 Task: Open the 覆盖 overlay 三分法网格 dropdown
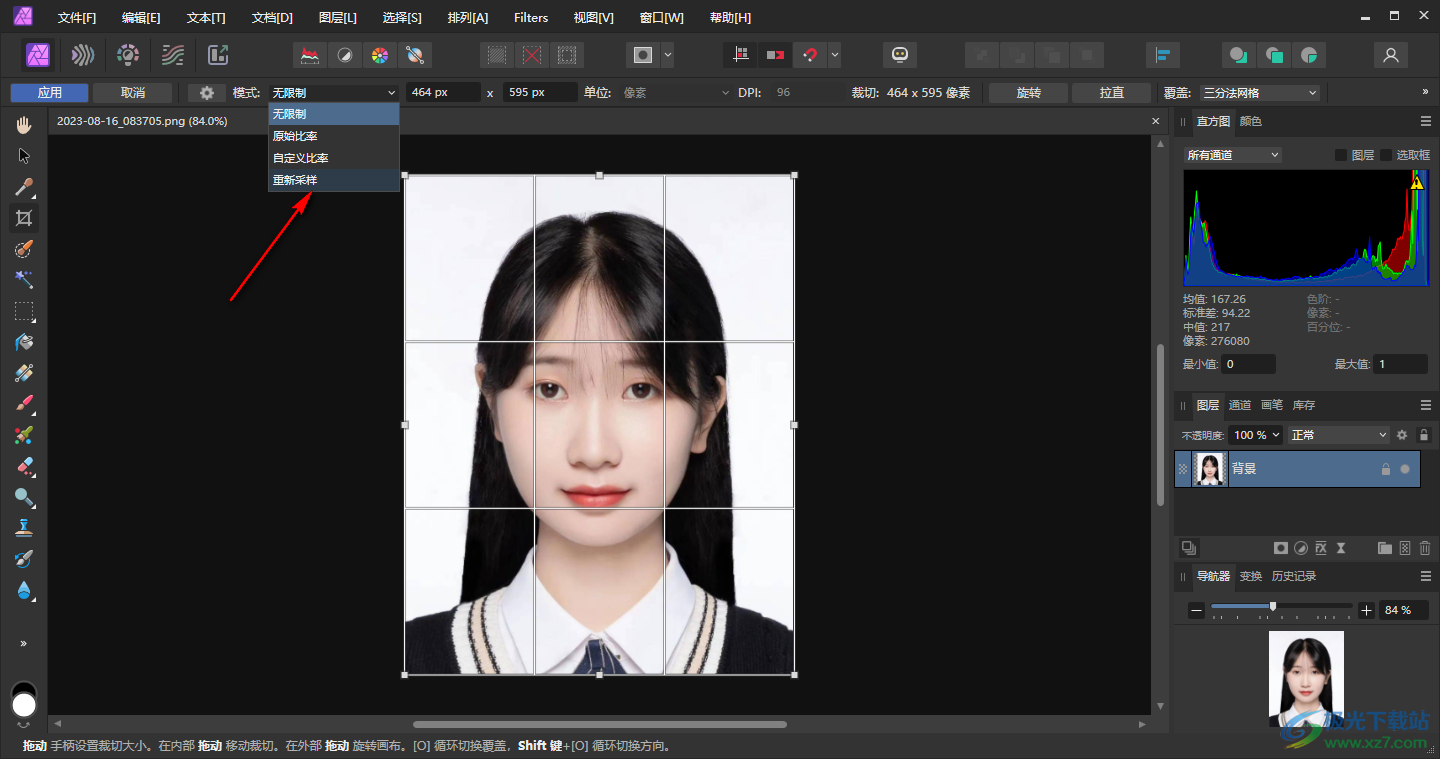coord(1260,92)
